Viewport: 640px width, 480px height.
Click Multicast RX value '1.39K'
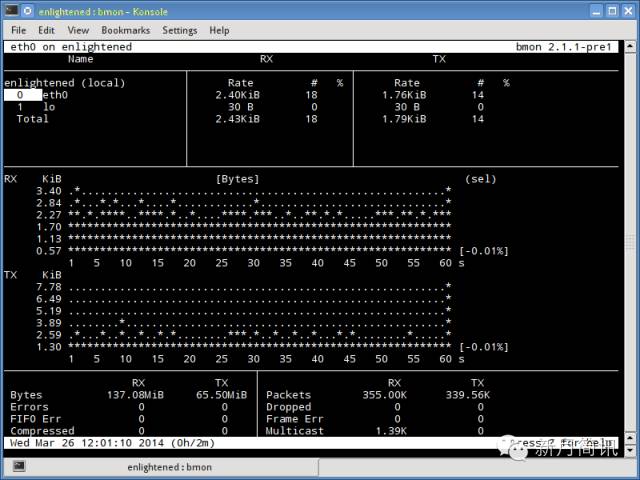391,431
